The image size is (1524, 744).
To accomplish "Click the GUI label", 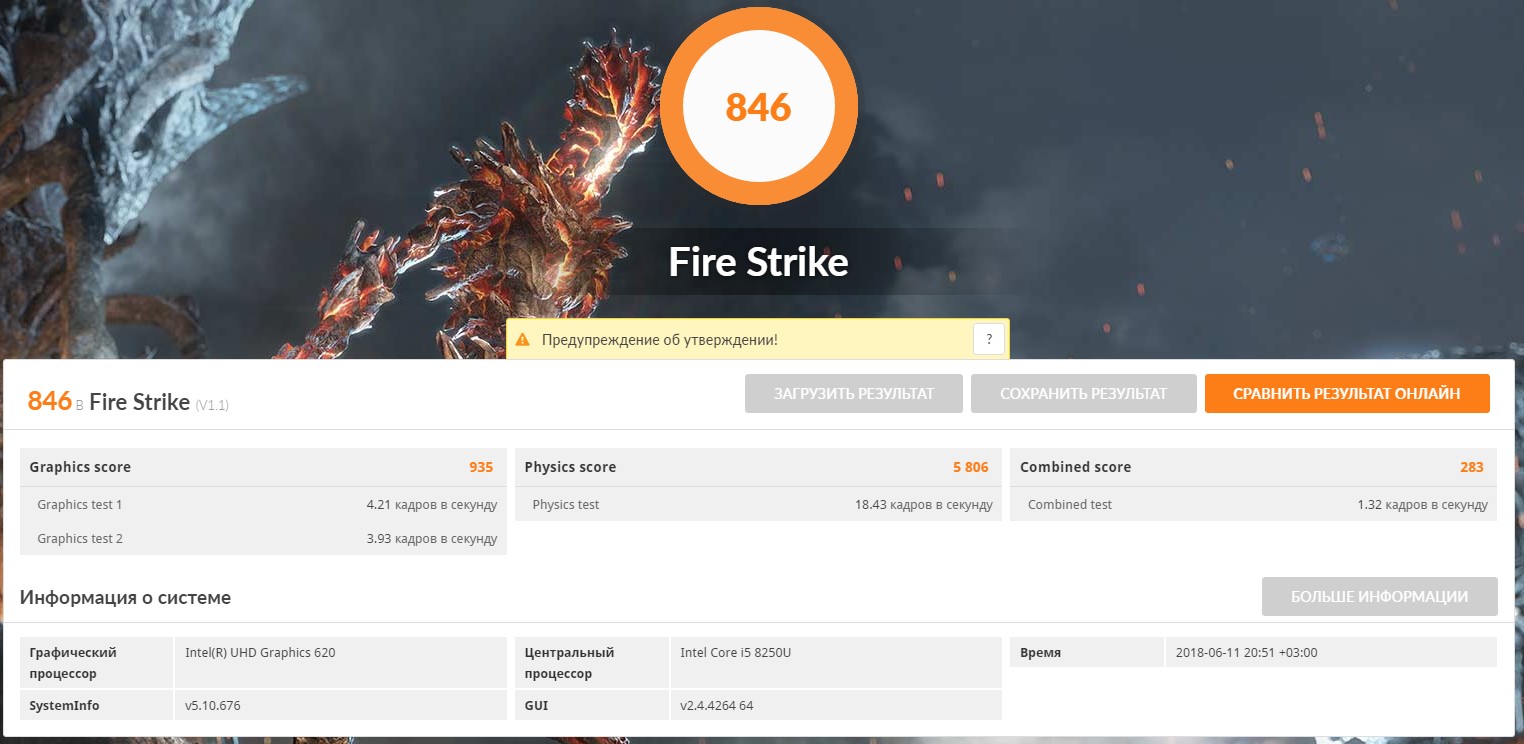I will click(536, 706).
